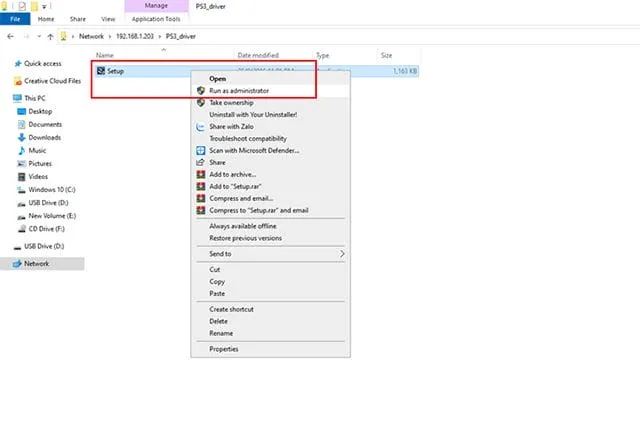Open the recent locations dropdown arrow
The height and width of the screenshot is (444, 640).
(36, 37)
